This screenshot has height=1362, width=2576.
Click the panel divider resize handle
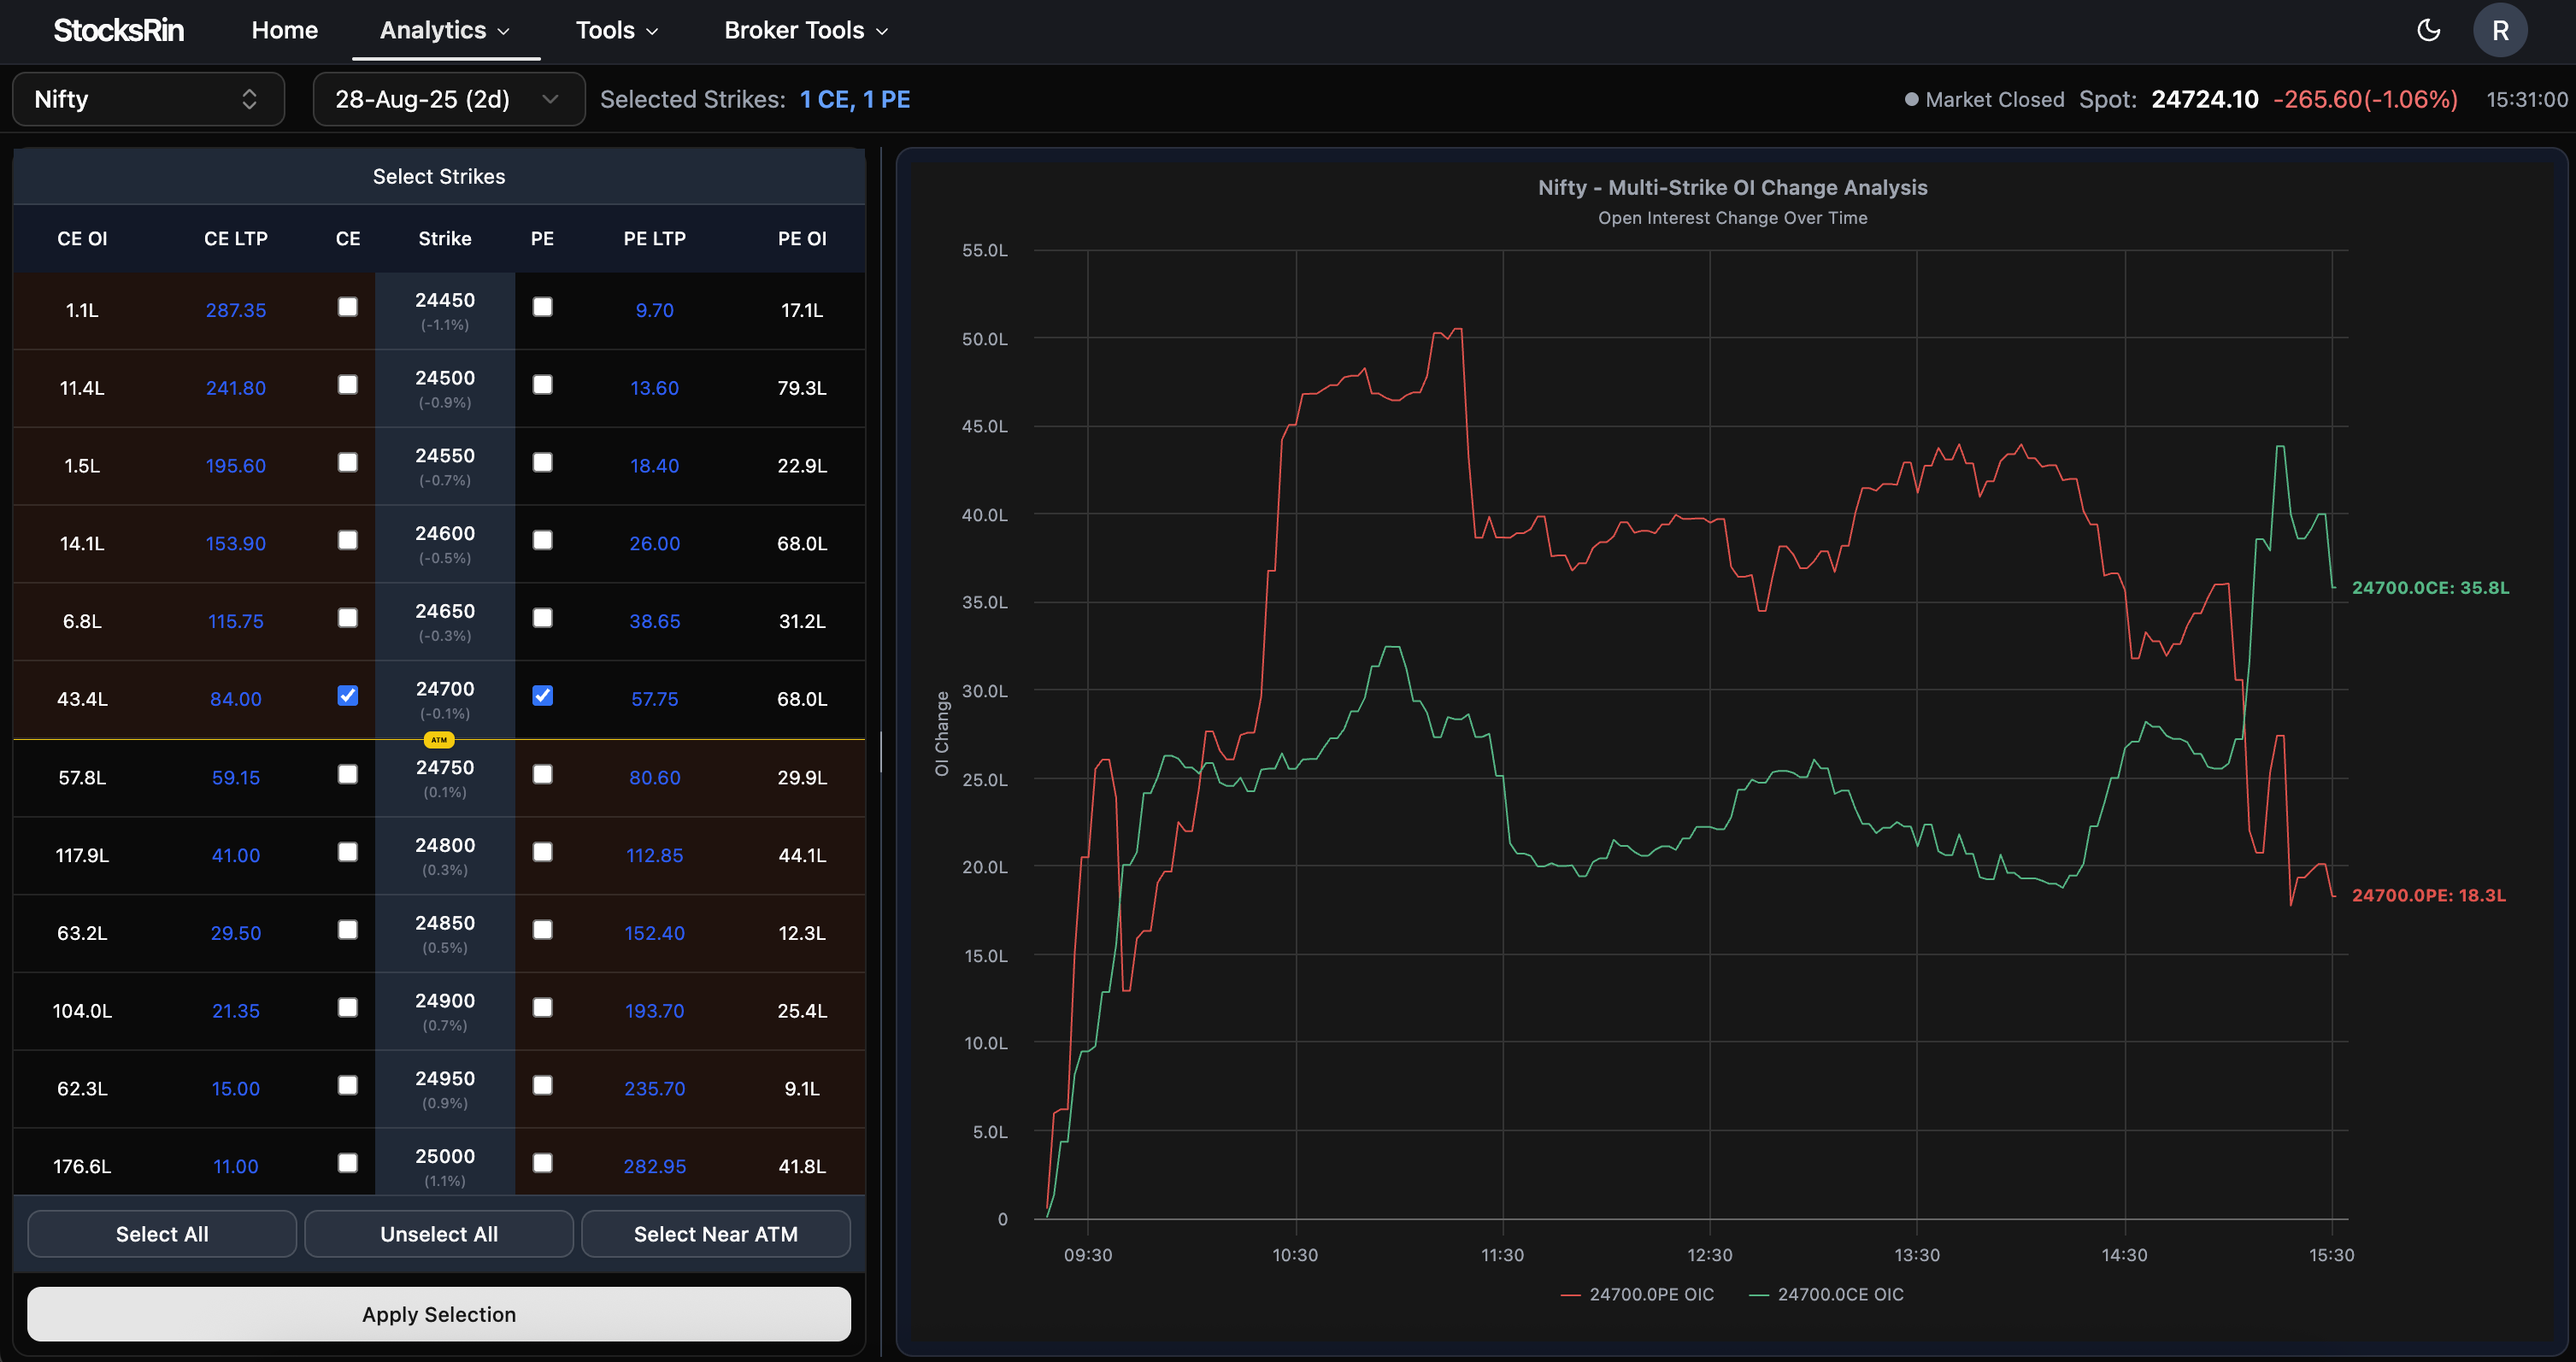click(x=881, y=752)
